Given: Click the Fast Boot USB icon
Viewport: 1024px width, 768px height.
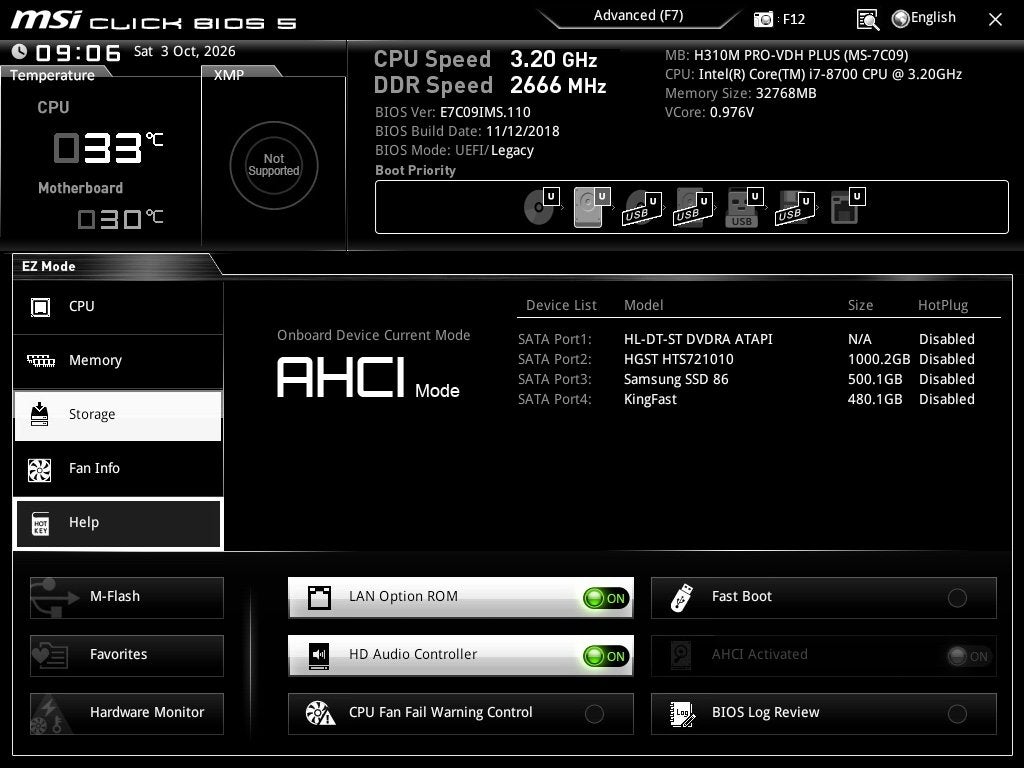Looking at the screenshot, I should pyautogui.click(x=682, y=597).
